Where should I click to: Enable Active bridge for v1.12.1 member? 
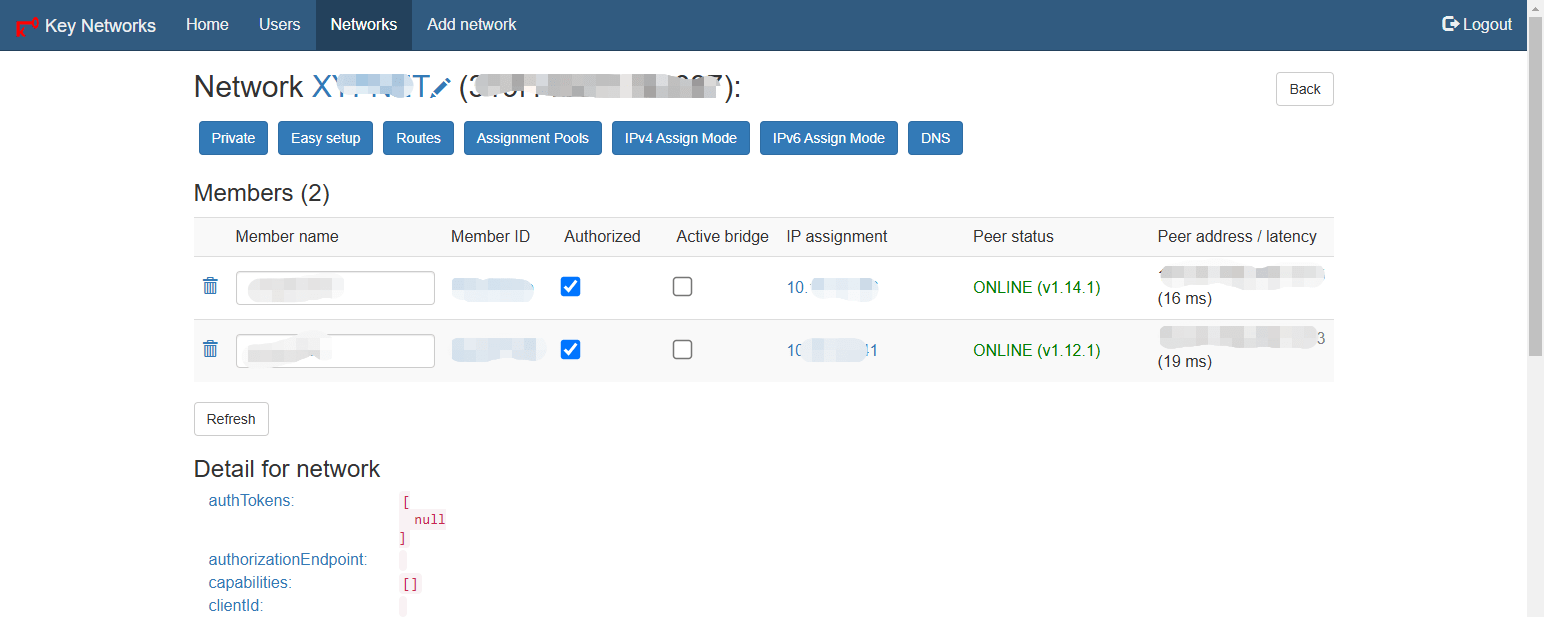pos(682,350)
